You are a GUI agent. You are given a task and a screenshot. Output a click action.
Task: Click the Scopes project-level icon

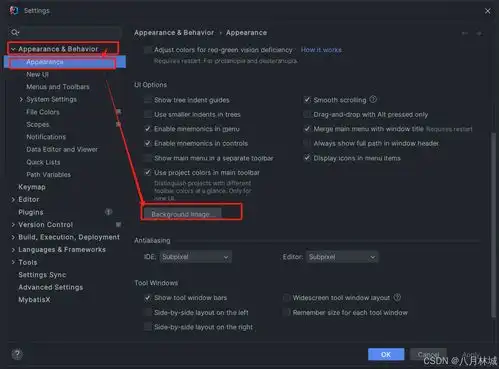click(x=118, y=124)
